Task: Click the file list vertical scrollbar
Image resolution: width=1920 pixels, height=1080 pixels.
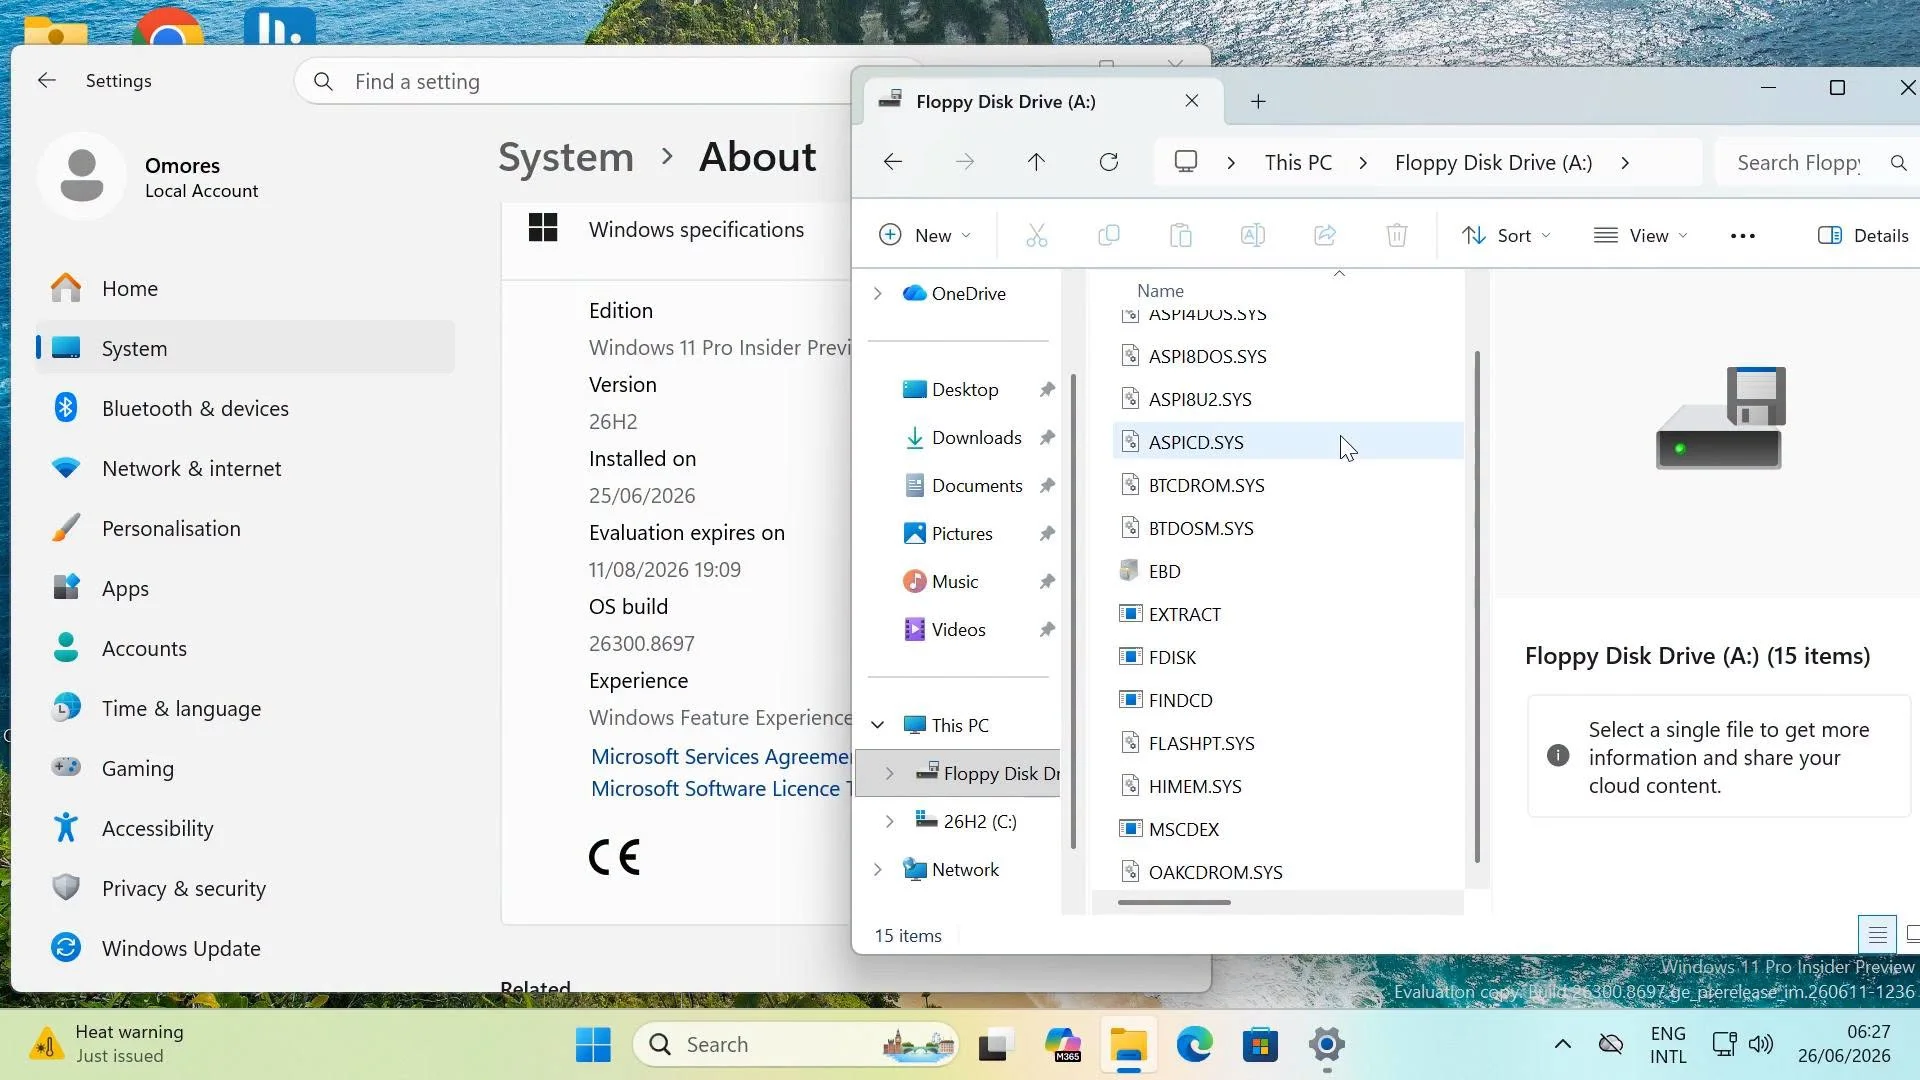Action: (1477, 607)
